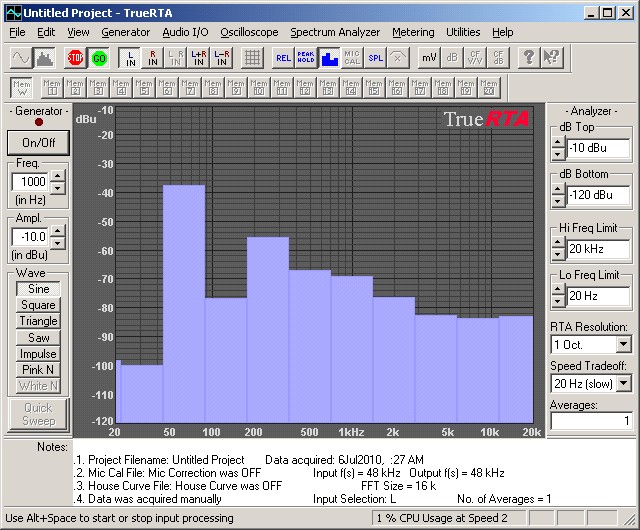
Task: Click the green GO icon
Action: (x=99, y=57)
